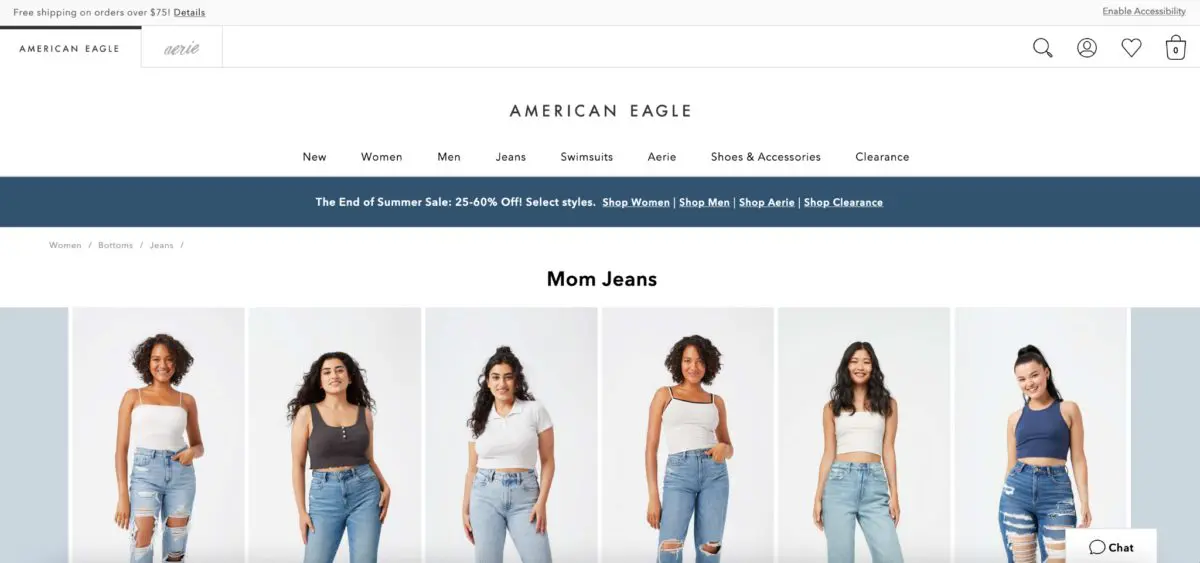Open the navy tank top model thumbnail
The image size is (1200, 563).
pos(1041,435)
